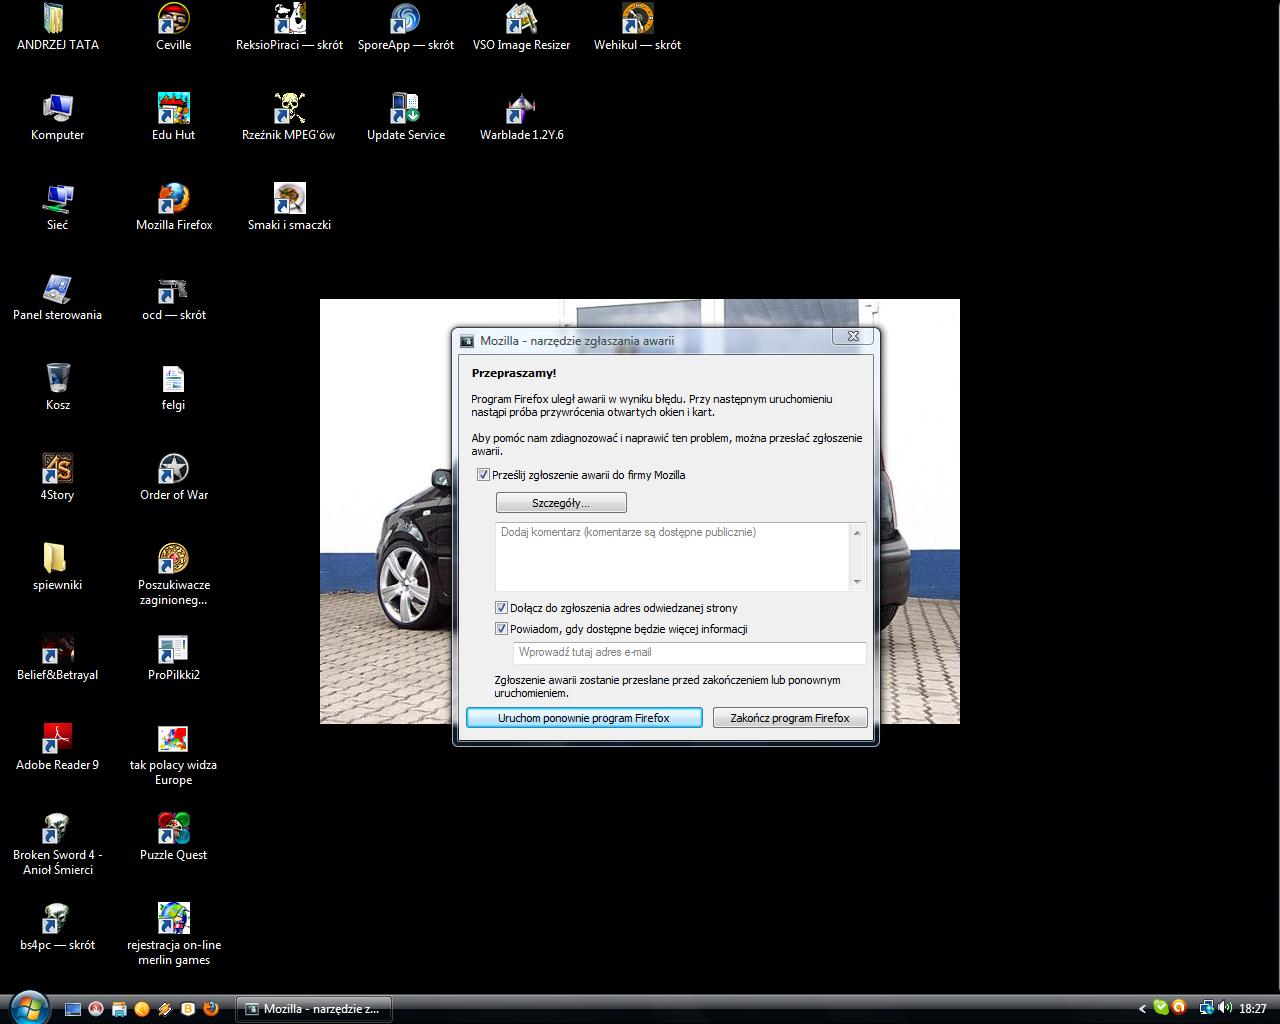1280x1024 pixels.
Task: Click the e-mail address input field
Action: (690, 652)
